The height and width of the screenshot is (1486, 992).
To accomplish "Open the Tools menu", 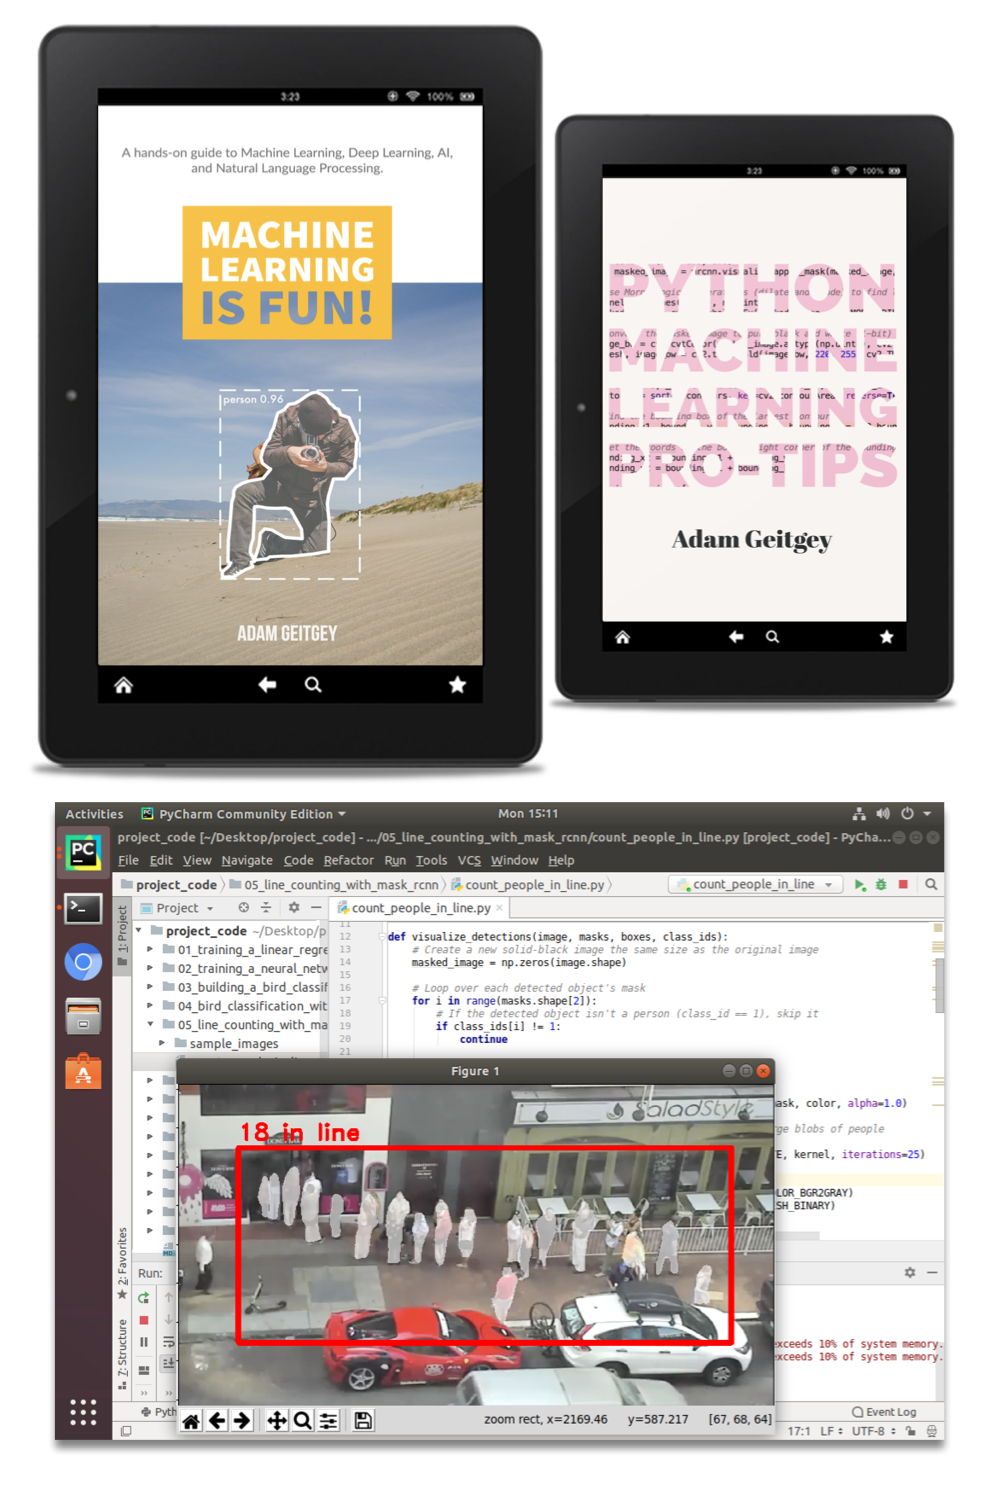I will coord(431,860).
